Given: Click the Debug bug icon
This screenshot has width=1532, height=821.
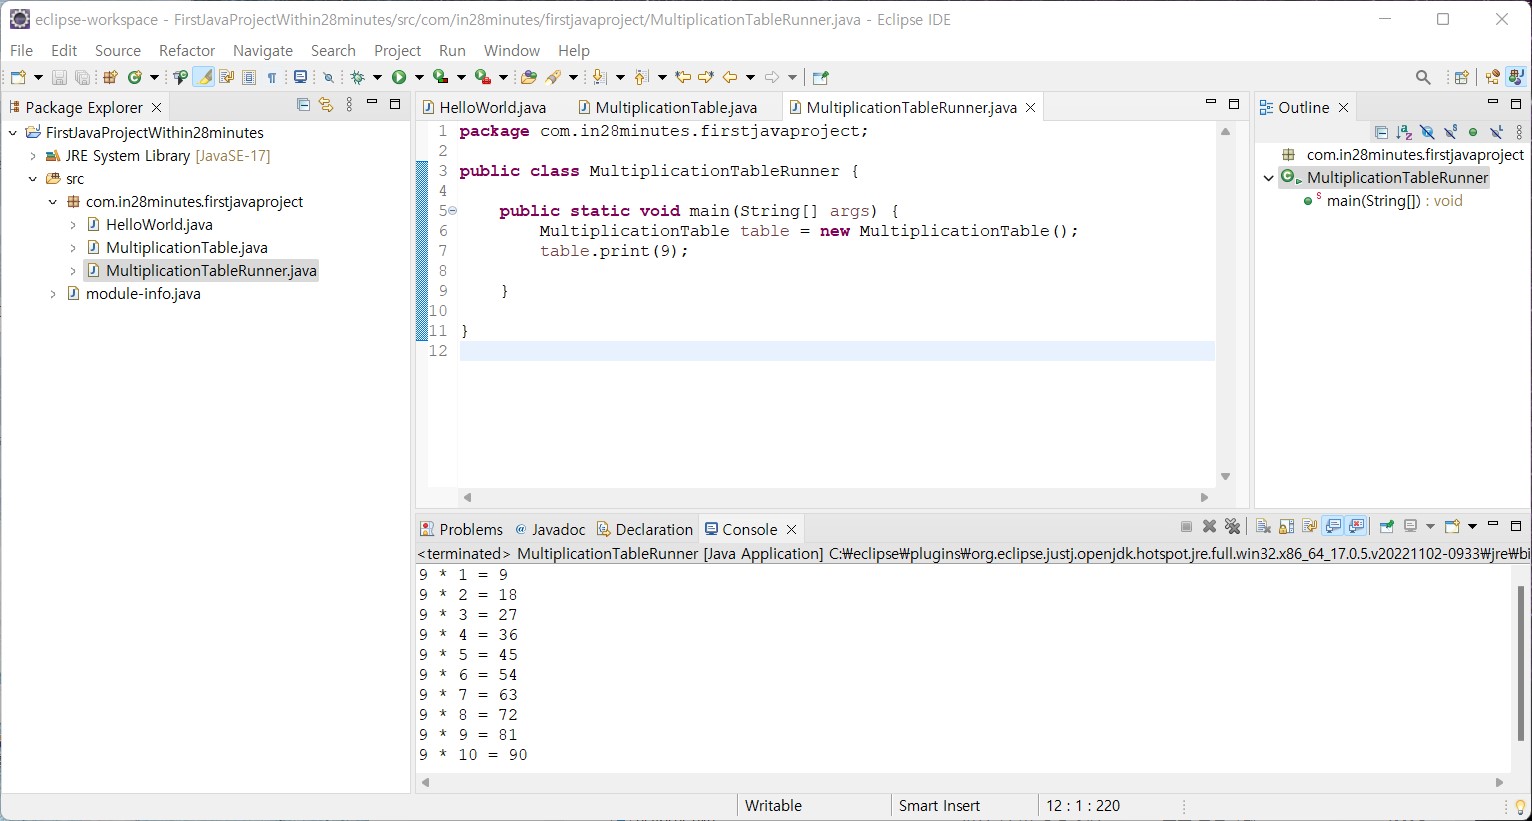Looking at the screenshot, I should [357, 77].
